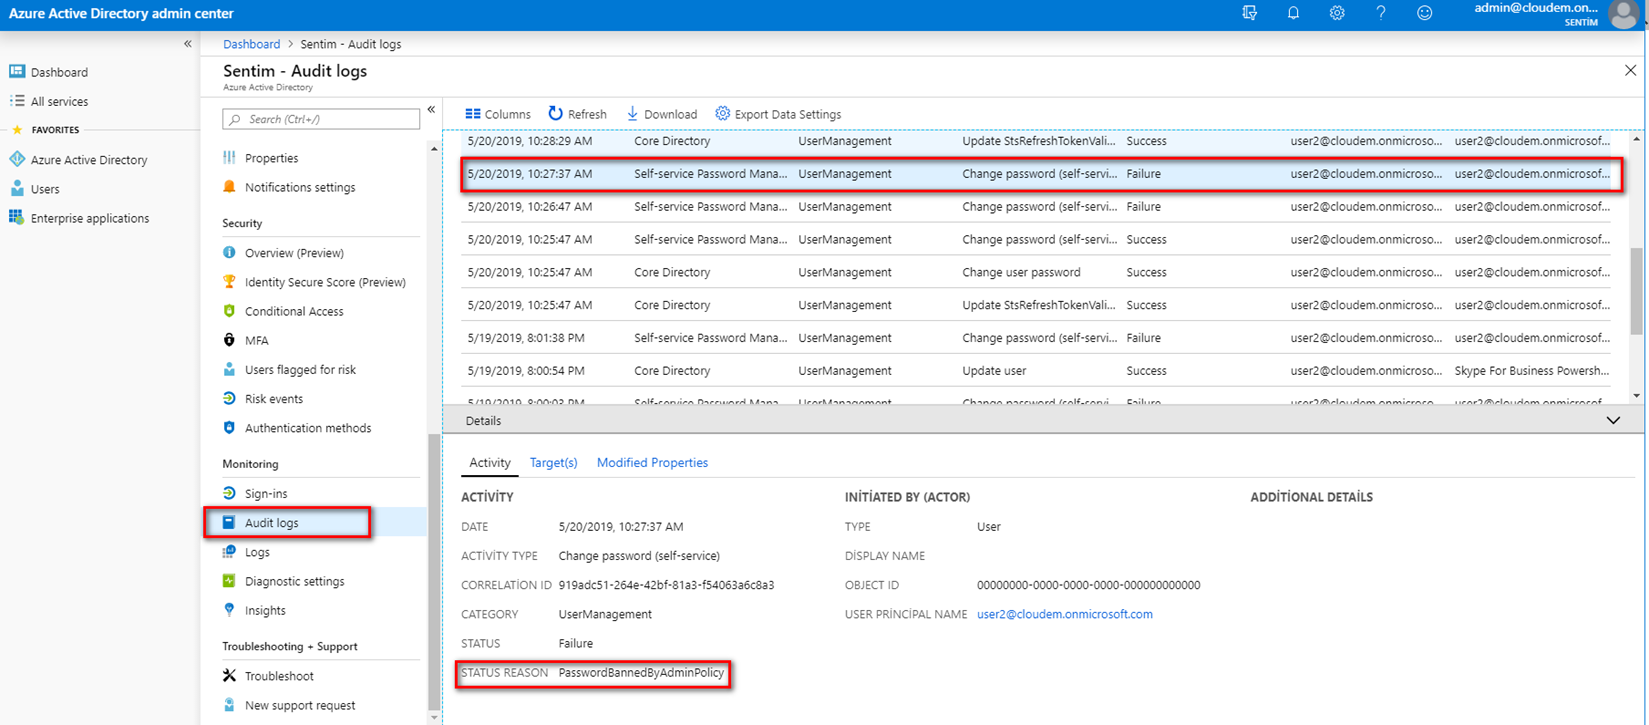Focus the Search (Ctrl+/) box
This screenshot has height=725, width=1649.
[321, 119]
